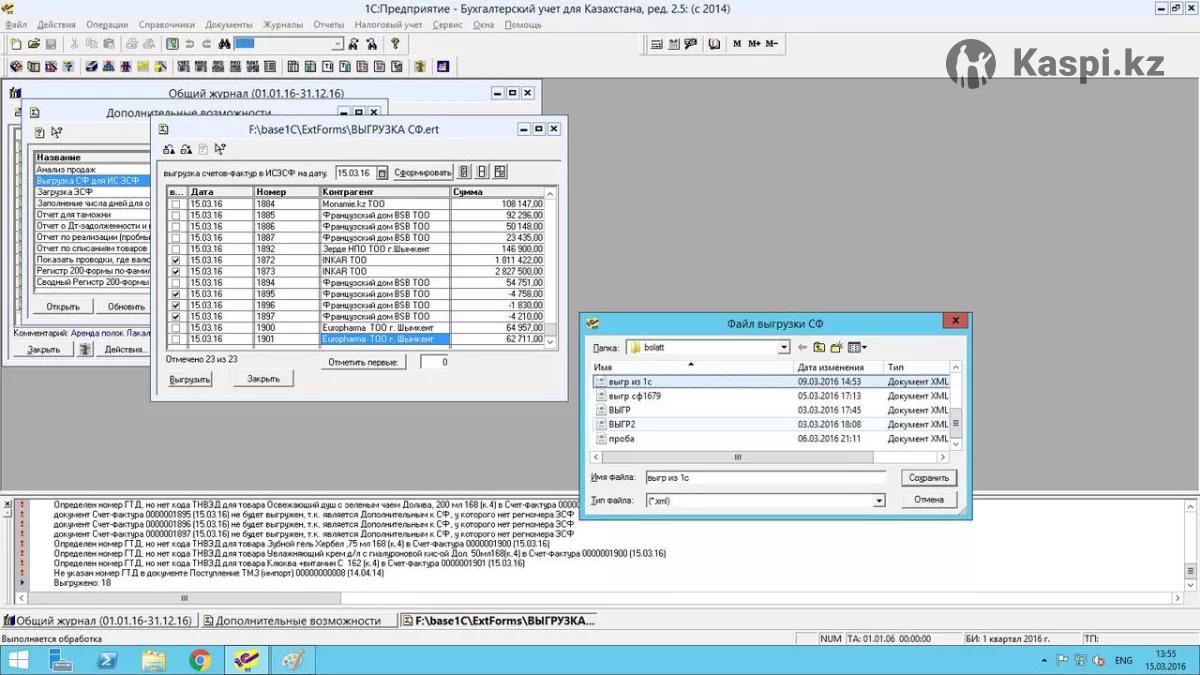Viewport: 1200px width, 675px height.
Task: Click the Выгрузить button
Action: pos(190,380)
